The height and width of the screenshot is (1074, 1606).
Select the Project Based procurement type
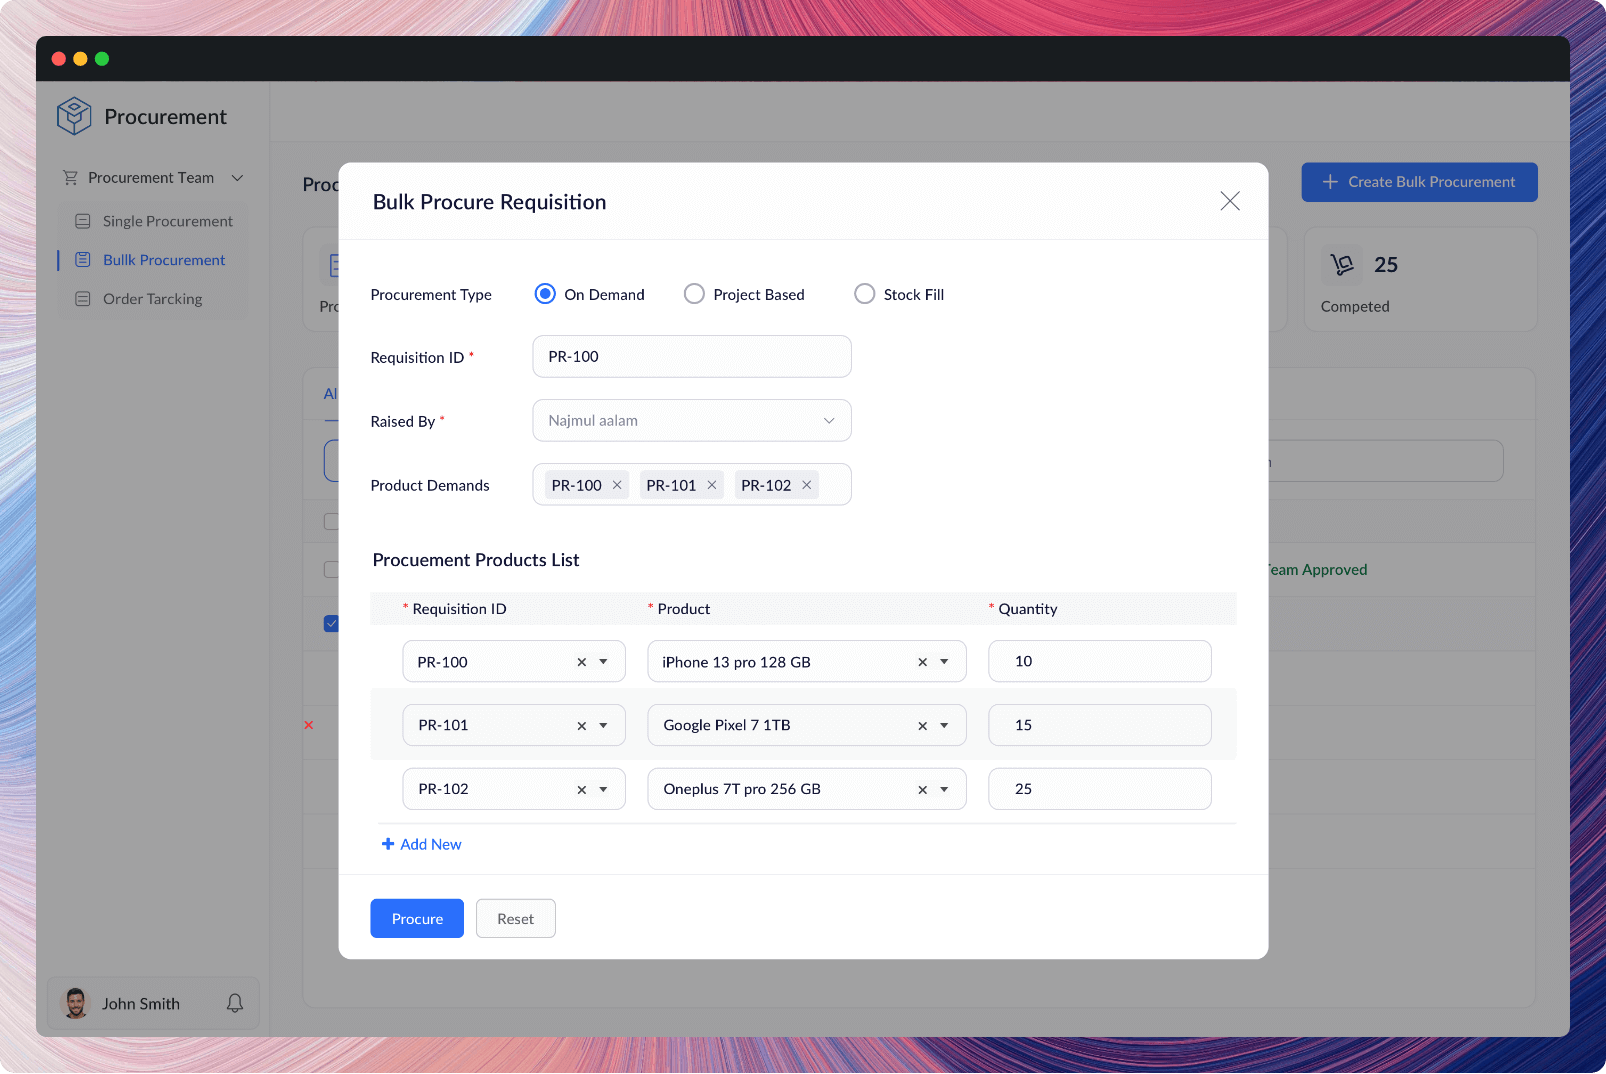tap(694, 293)
